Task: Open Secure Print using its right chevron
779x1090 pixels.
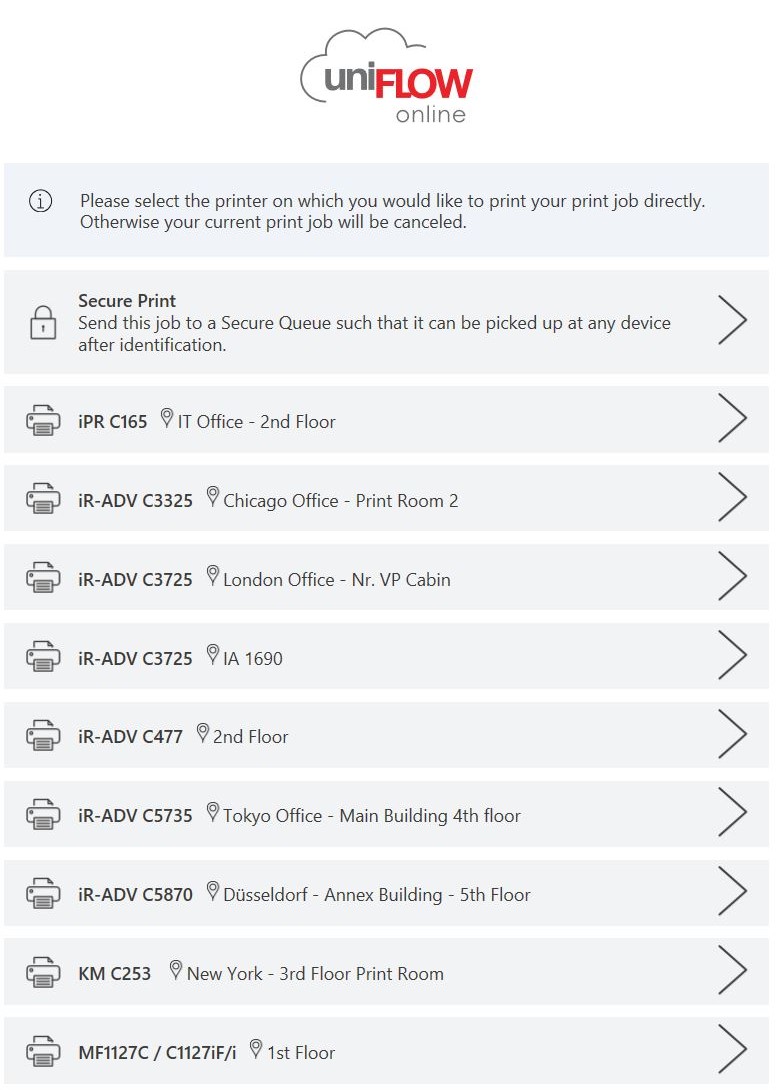Action: coord(732,320)
